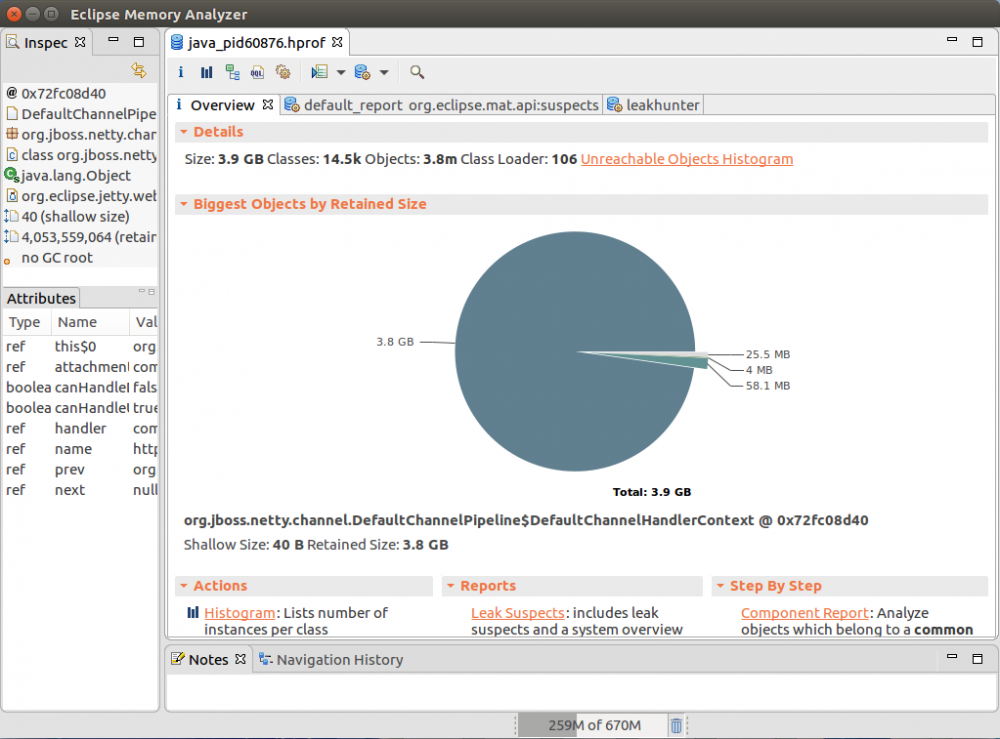This screenshot has height=739, width=1000.
Task: Run garbage collector trash icon
Action: (676, 725)
